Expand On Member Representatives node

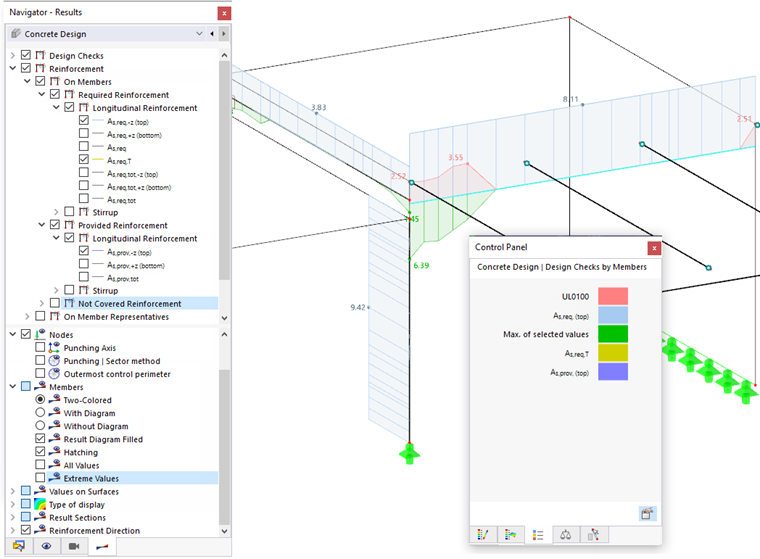(27, 317)
